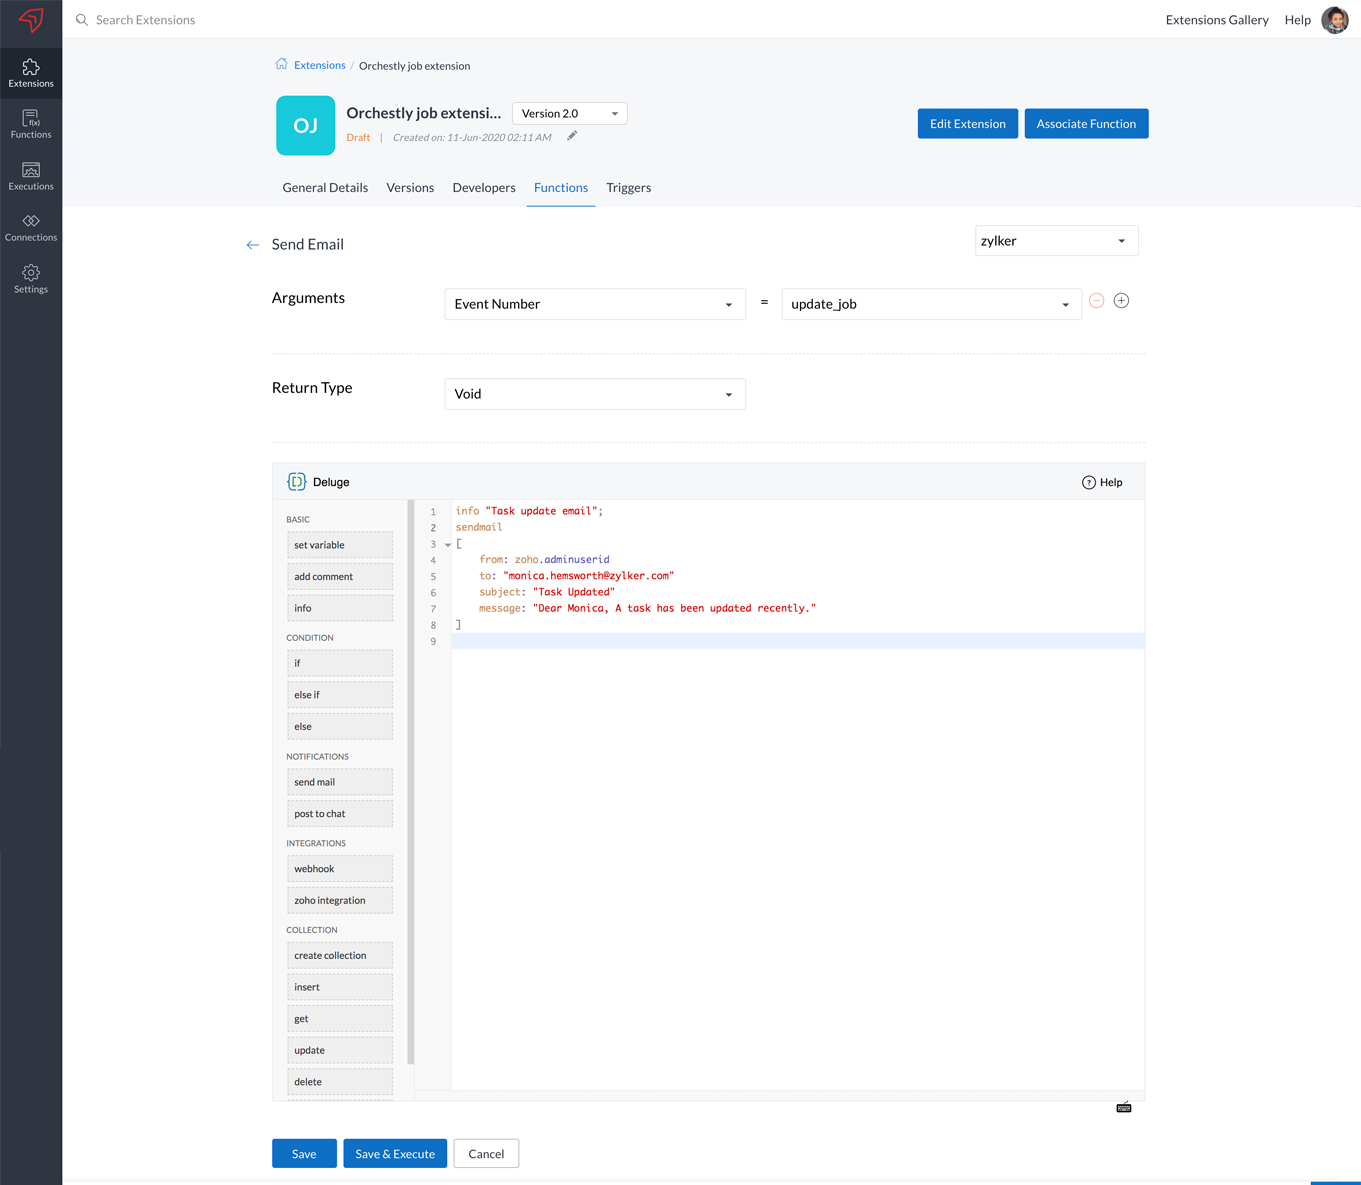
Task: Open the Extensions Gallery link
Action: coord(1217,20)
